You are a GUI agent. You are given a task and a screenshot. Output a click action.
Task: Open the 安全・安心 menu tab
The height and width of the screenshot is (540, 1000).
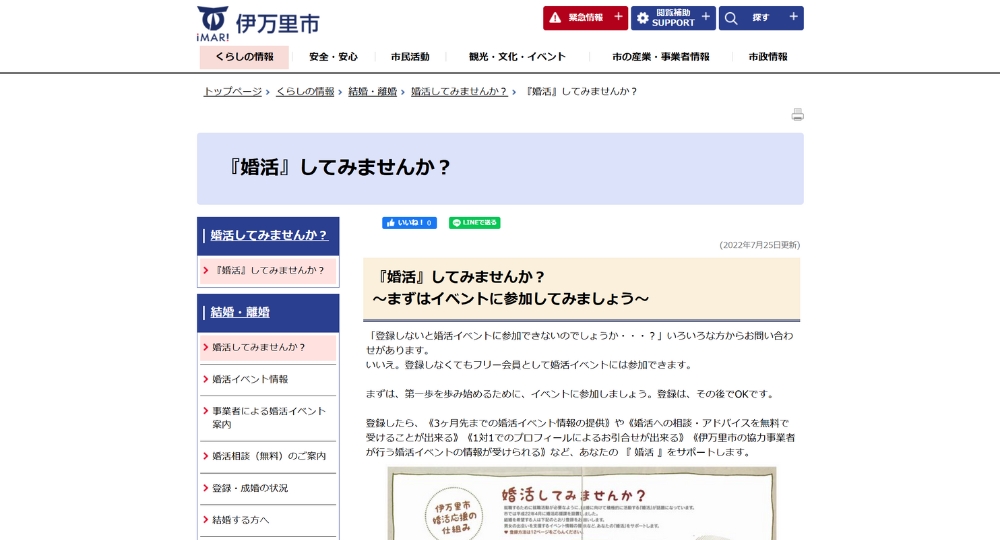pyautogui.click(x=333, y=57)
